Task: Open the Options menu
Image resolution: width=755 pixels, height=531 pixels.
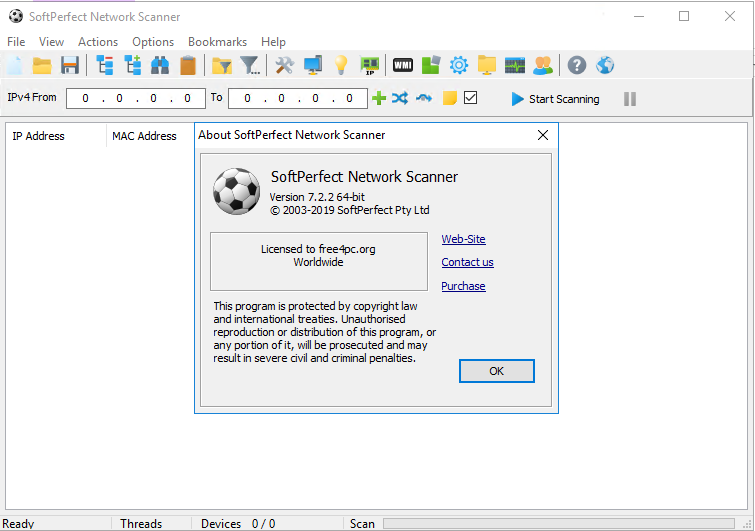Action: 153,42
